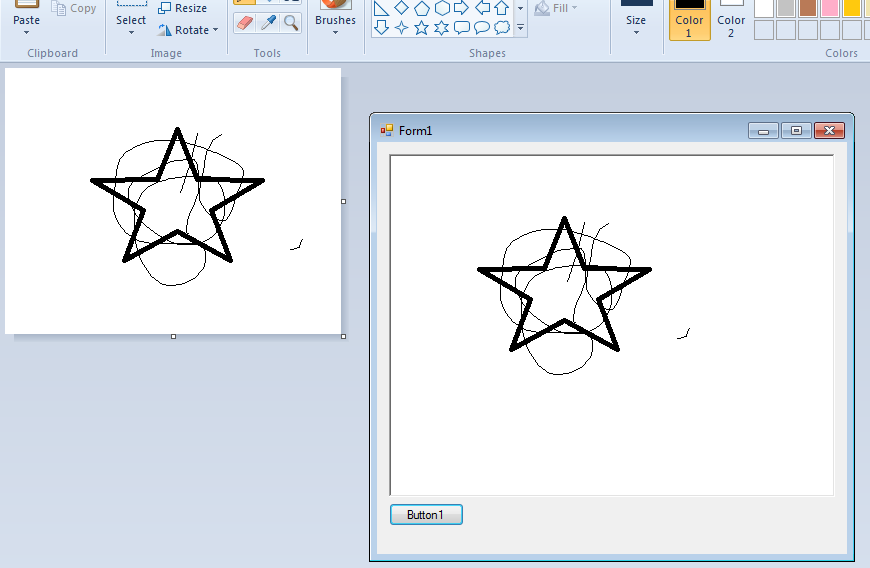Choose the six-point star shape
This screenshot has width=870, height=568.
click(x=442, y=27)
